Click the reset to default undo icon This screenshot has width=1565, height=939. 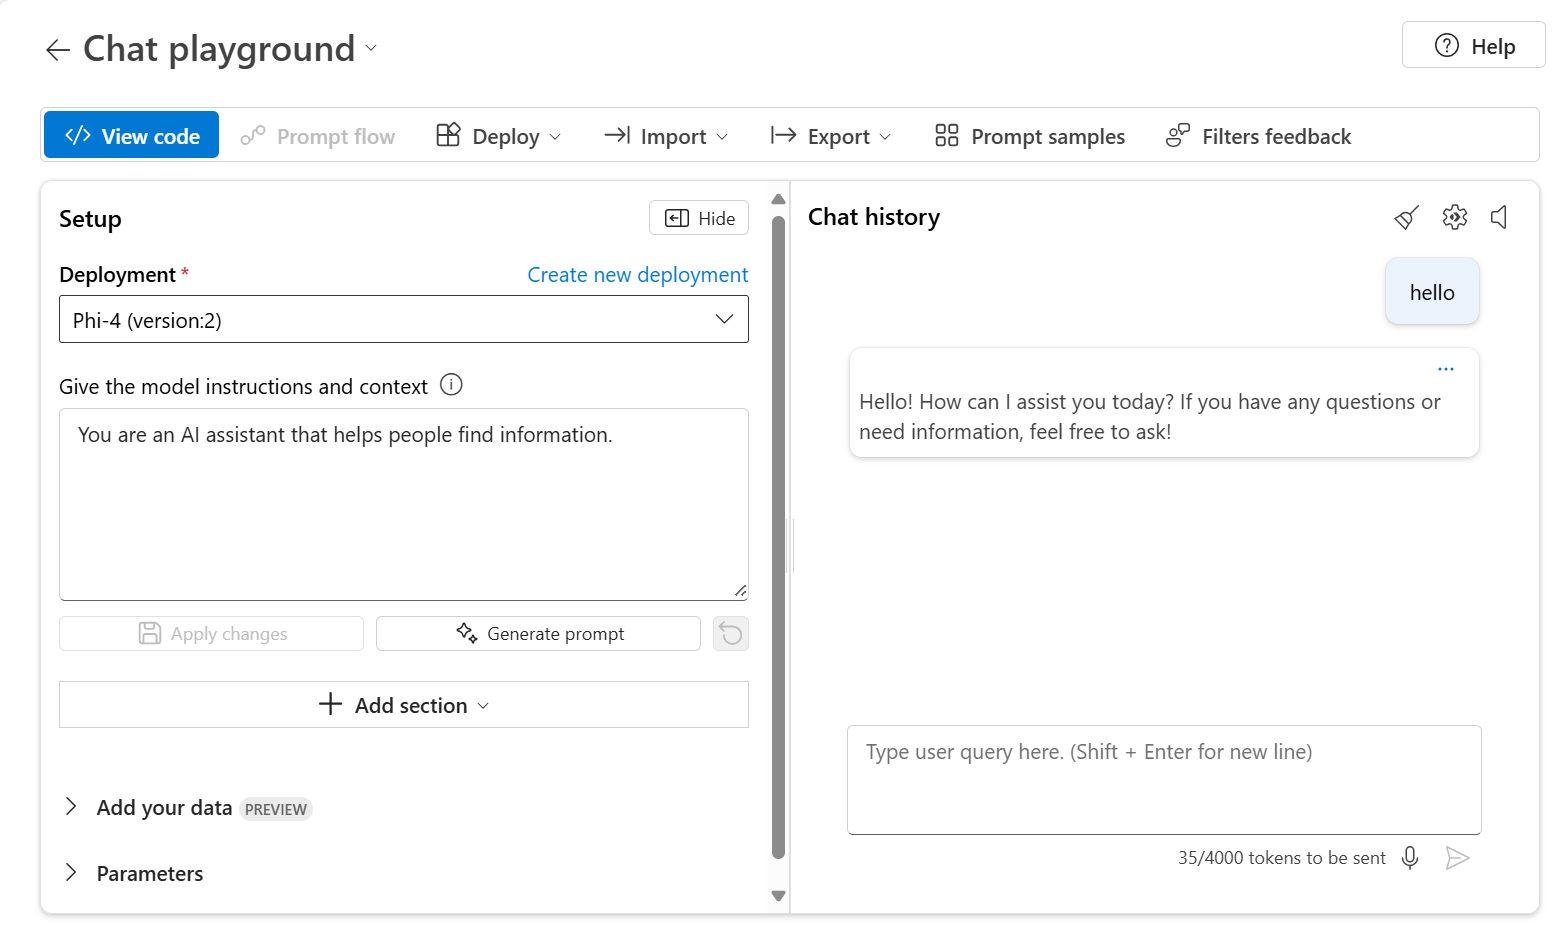(731, 633)
